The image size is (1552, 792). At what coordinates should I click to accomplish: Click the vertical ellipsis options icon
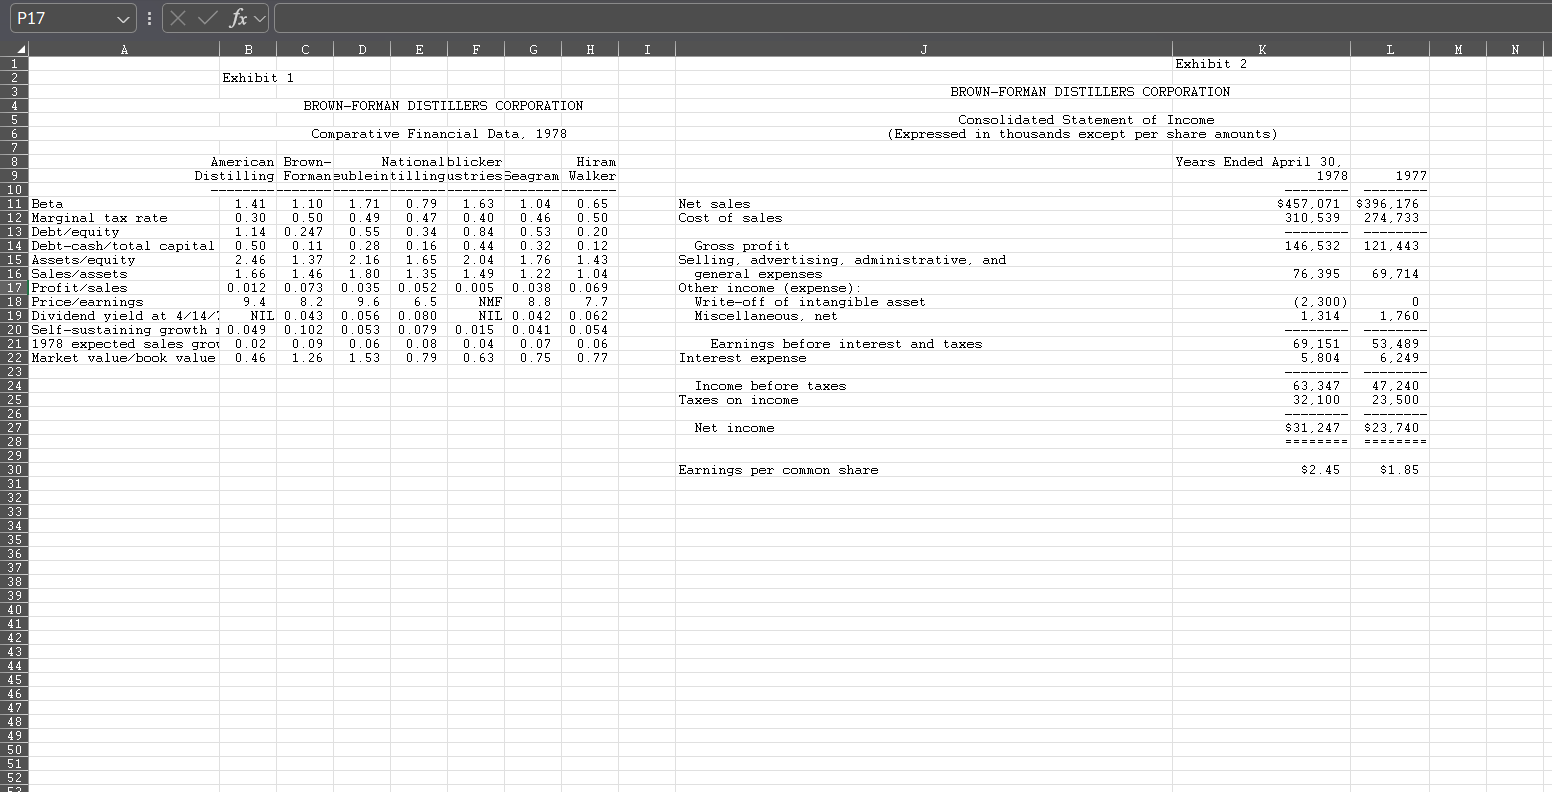click(148, 17)
